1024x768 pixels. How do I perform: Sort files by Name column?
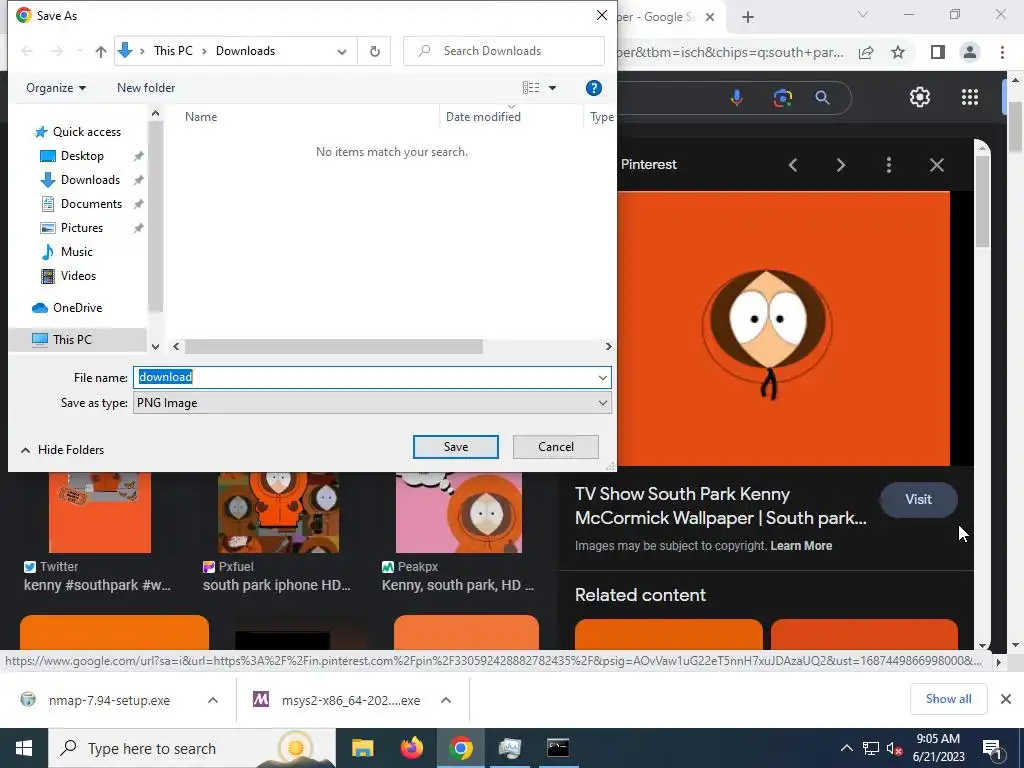[201, 117]
